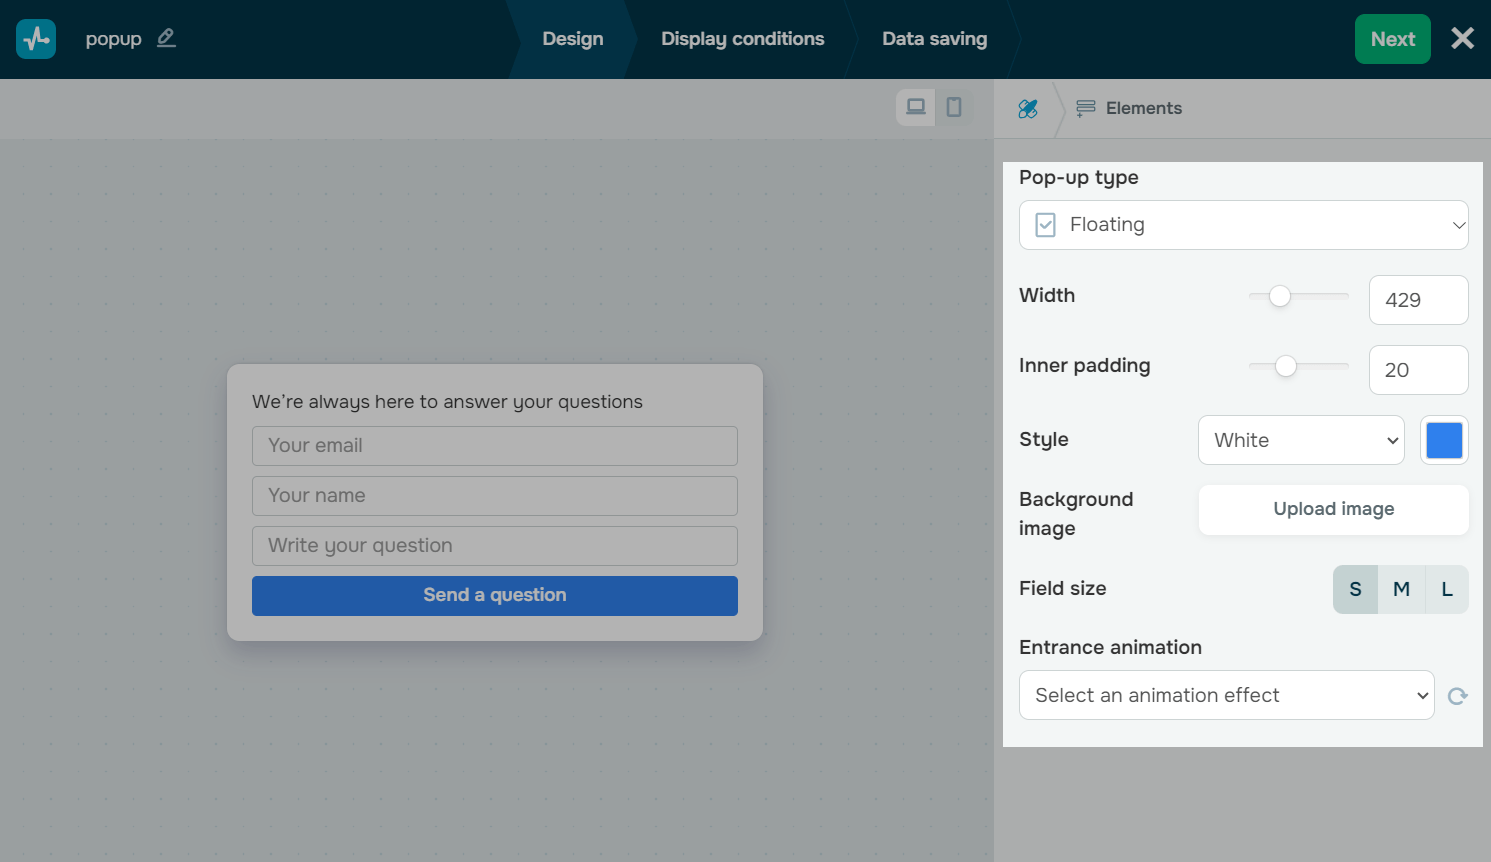Switch to mobile preview mode
The width and height of the screenshot is (1491, 862).
pyautogui.click(x=954, y=107)
